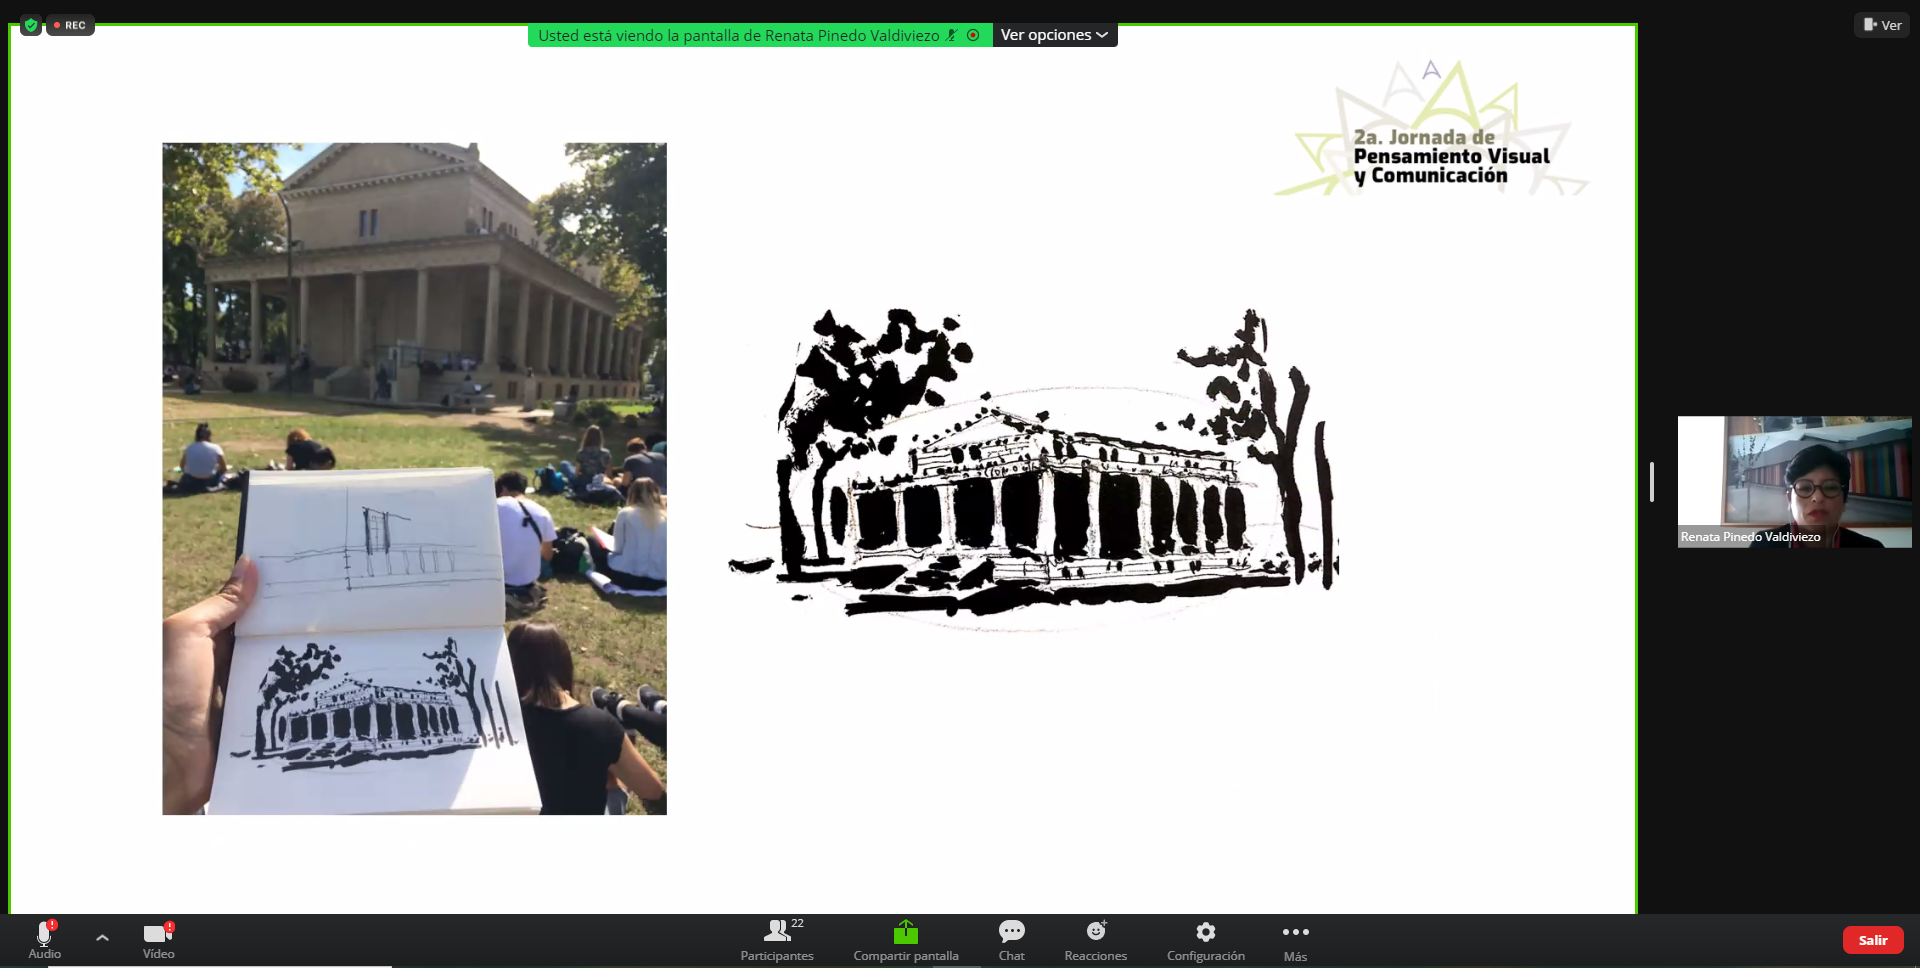Expand the audio options caret

coord(102,938)
